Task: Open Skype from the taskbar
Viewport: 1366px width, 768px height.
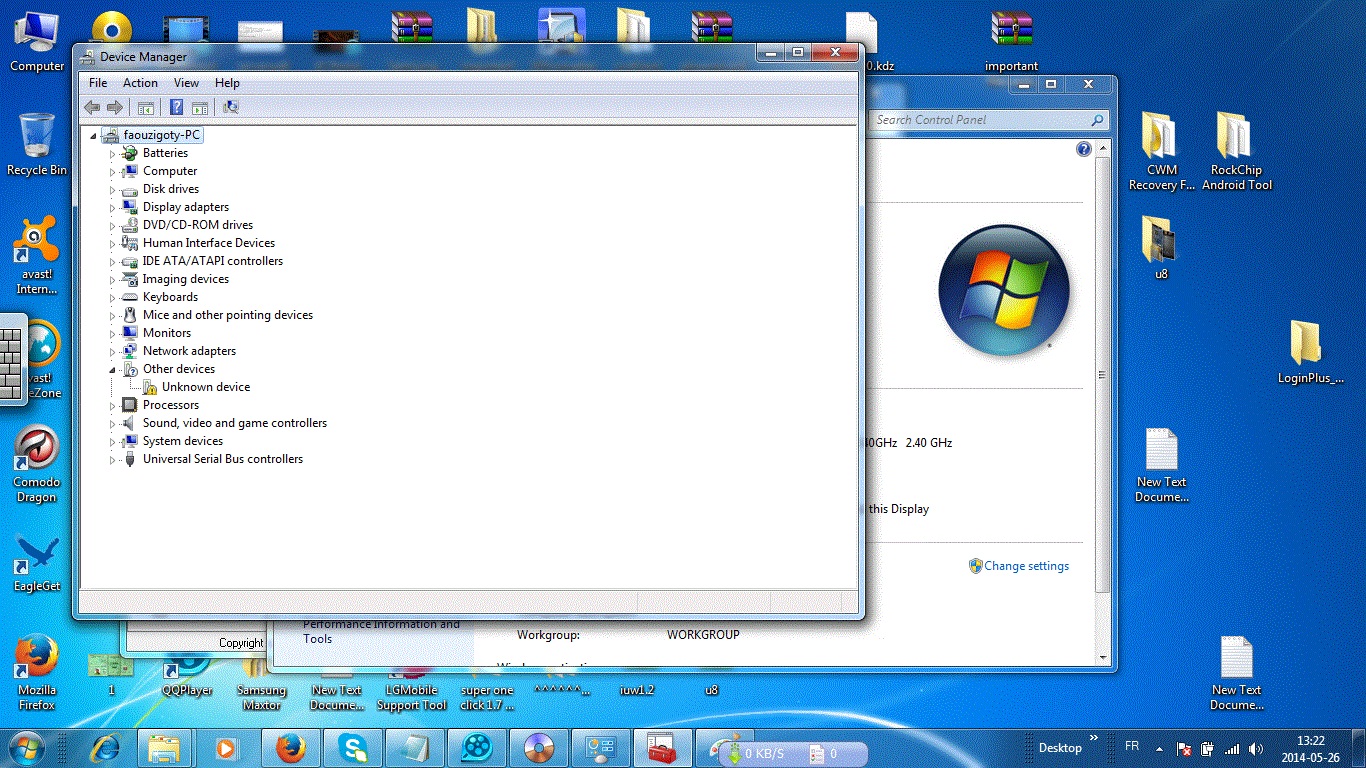Action: point(352,747)
